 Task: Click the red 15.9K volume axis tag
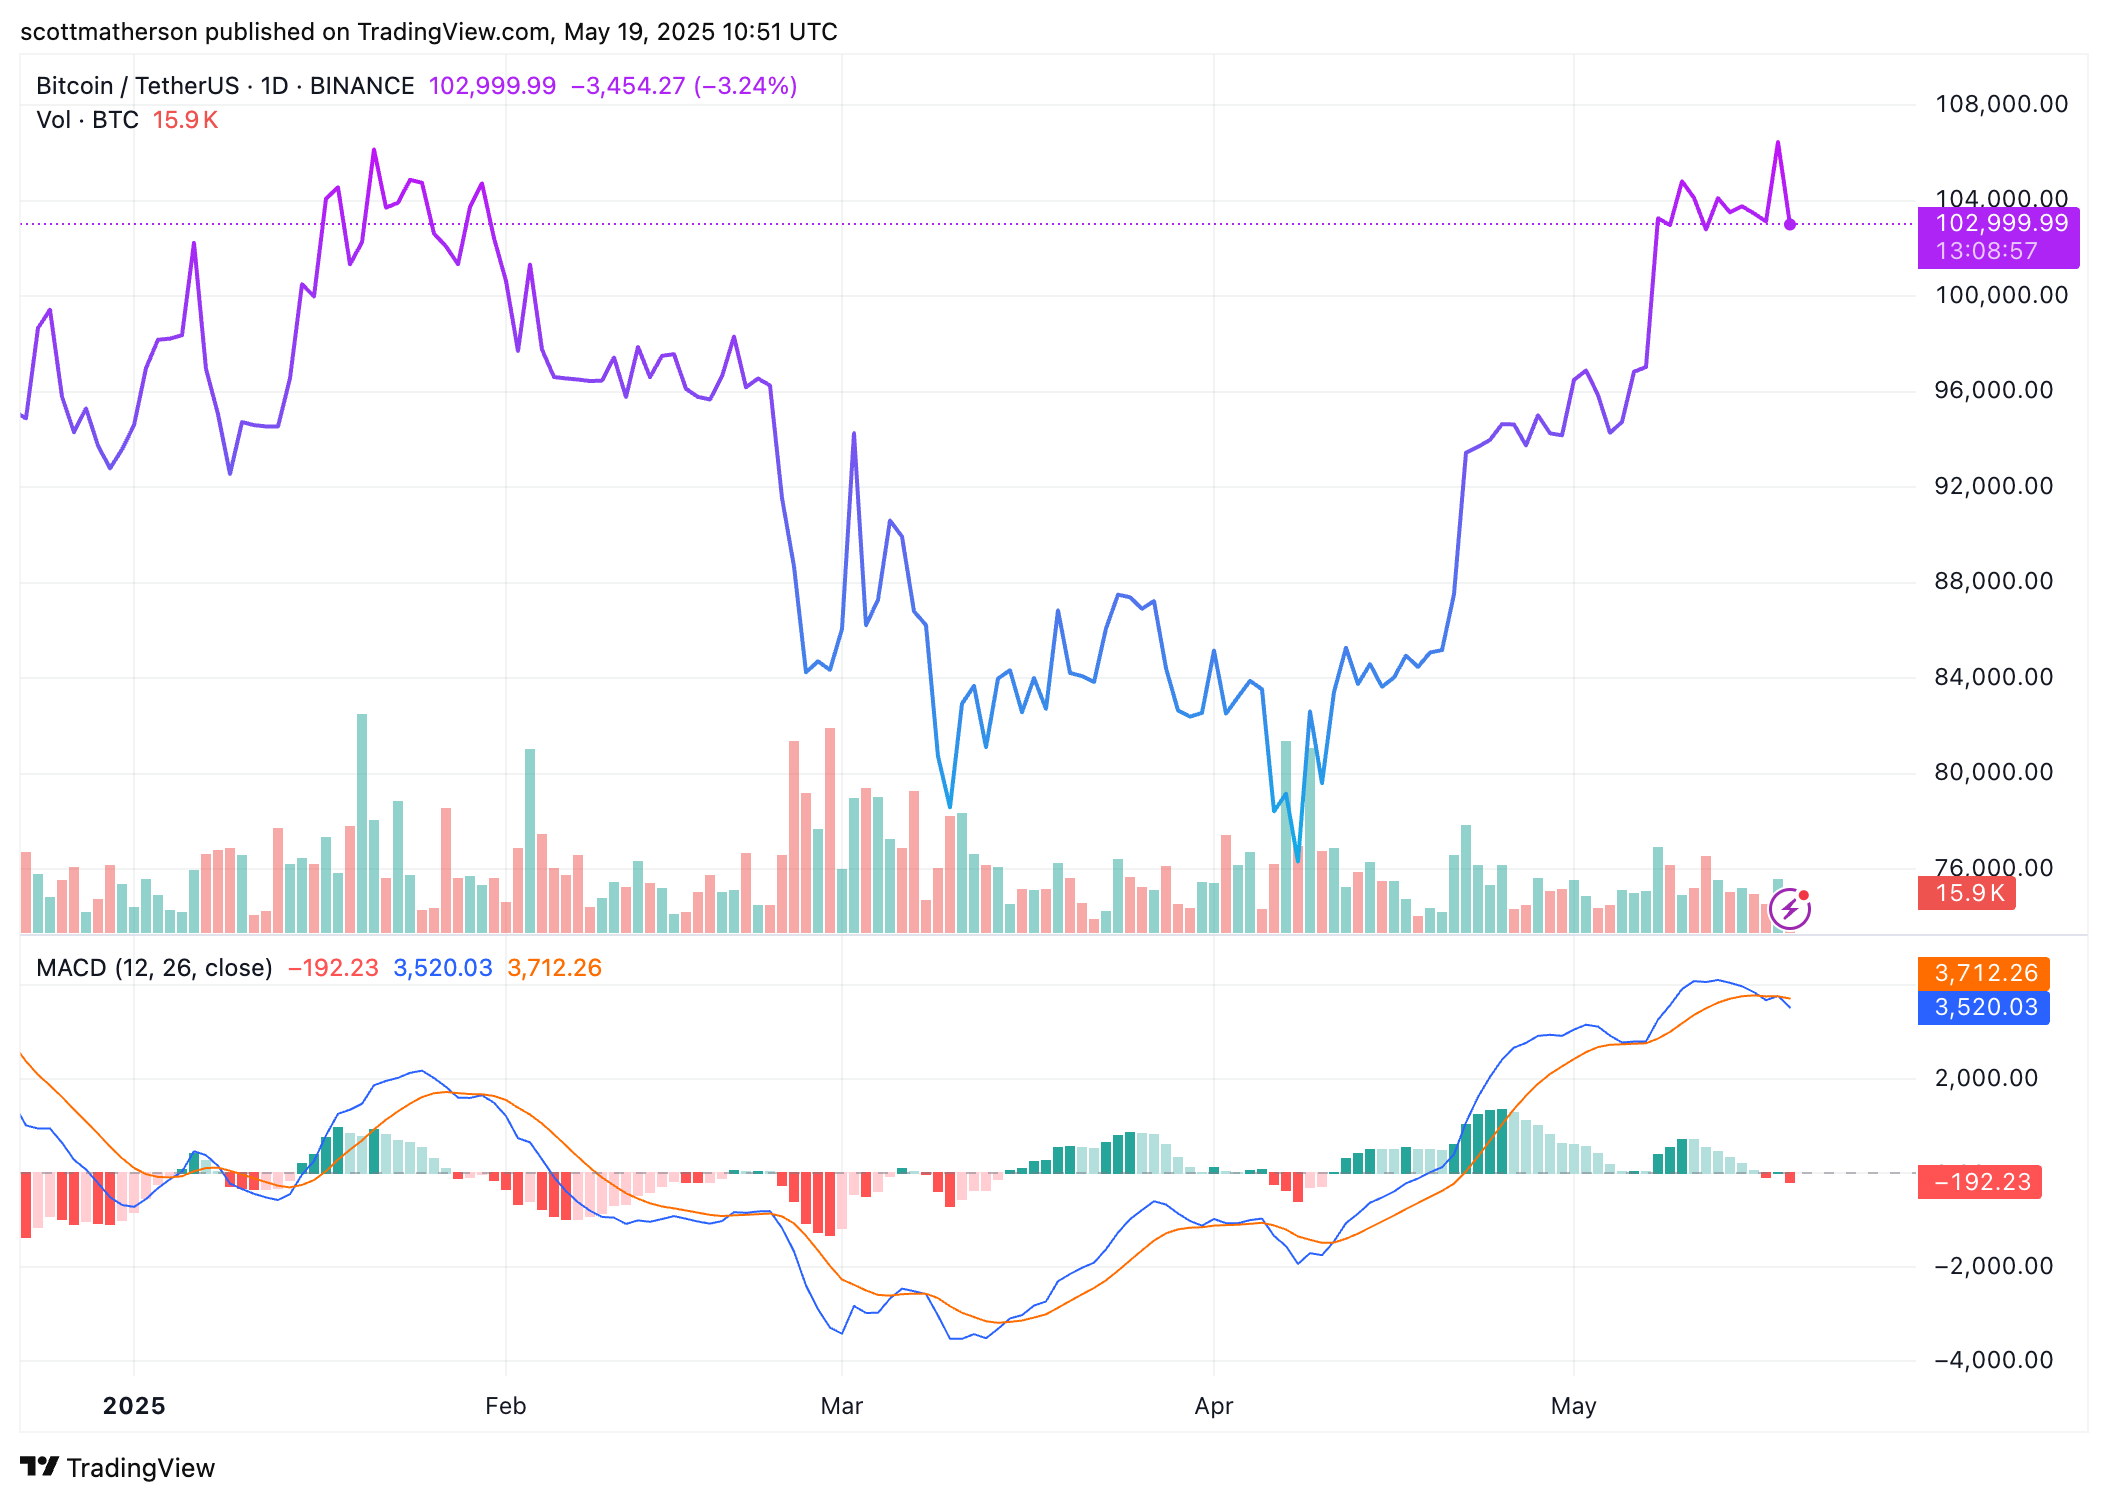pyautogui.click(x=1965, y=893)
